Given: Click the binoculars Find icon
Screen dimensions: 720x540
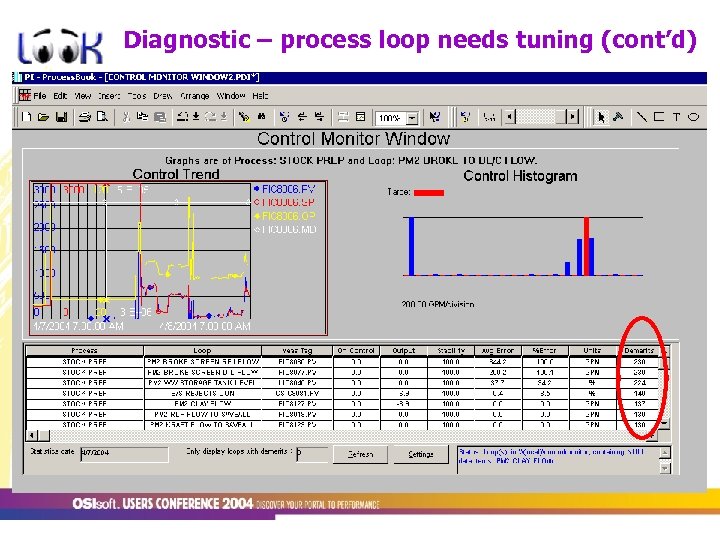Looking at the screenshot, I should tap(262, 117).
